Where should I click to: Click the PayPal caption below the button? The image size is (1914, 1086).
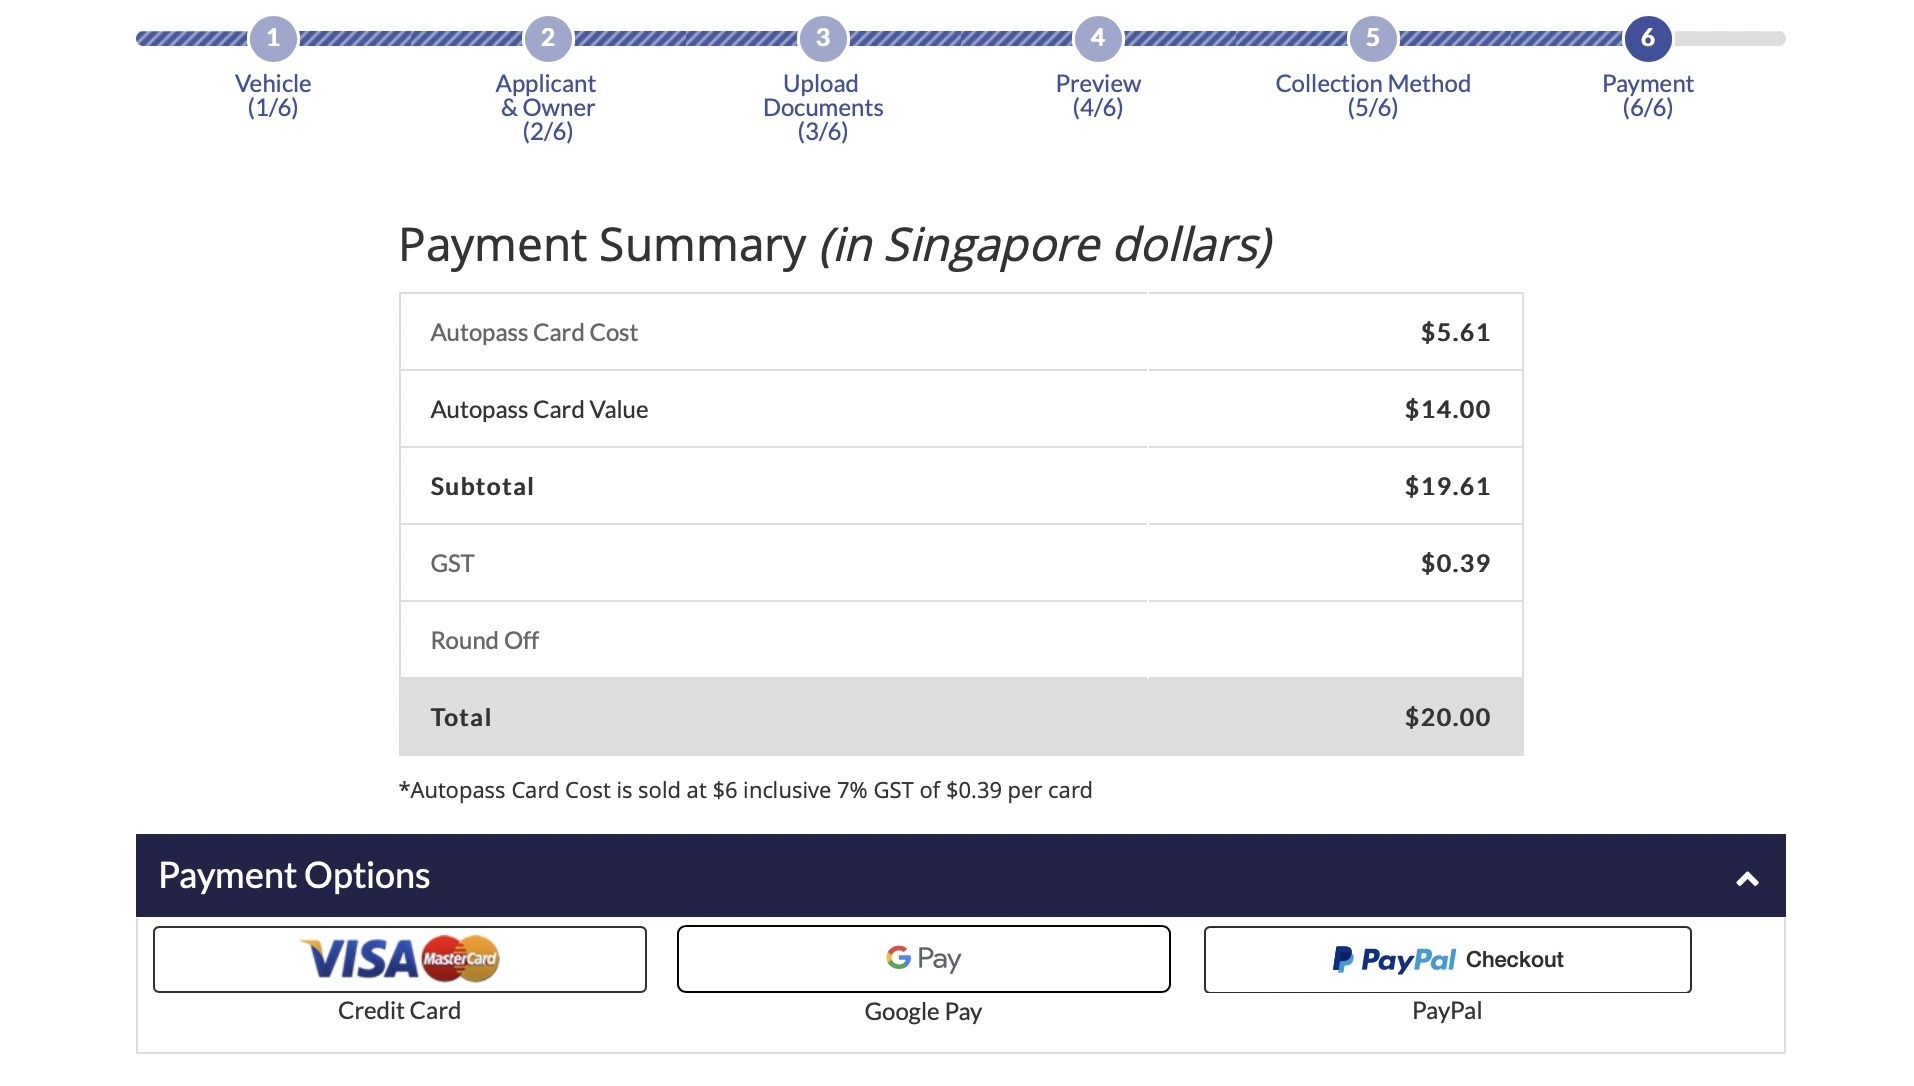point(1447,1010)
